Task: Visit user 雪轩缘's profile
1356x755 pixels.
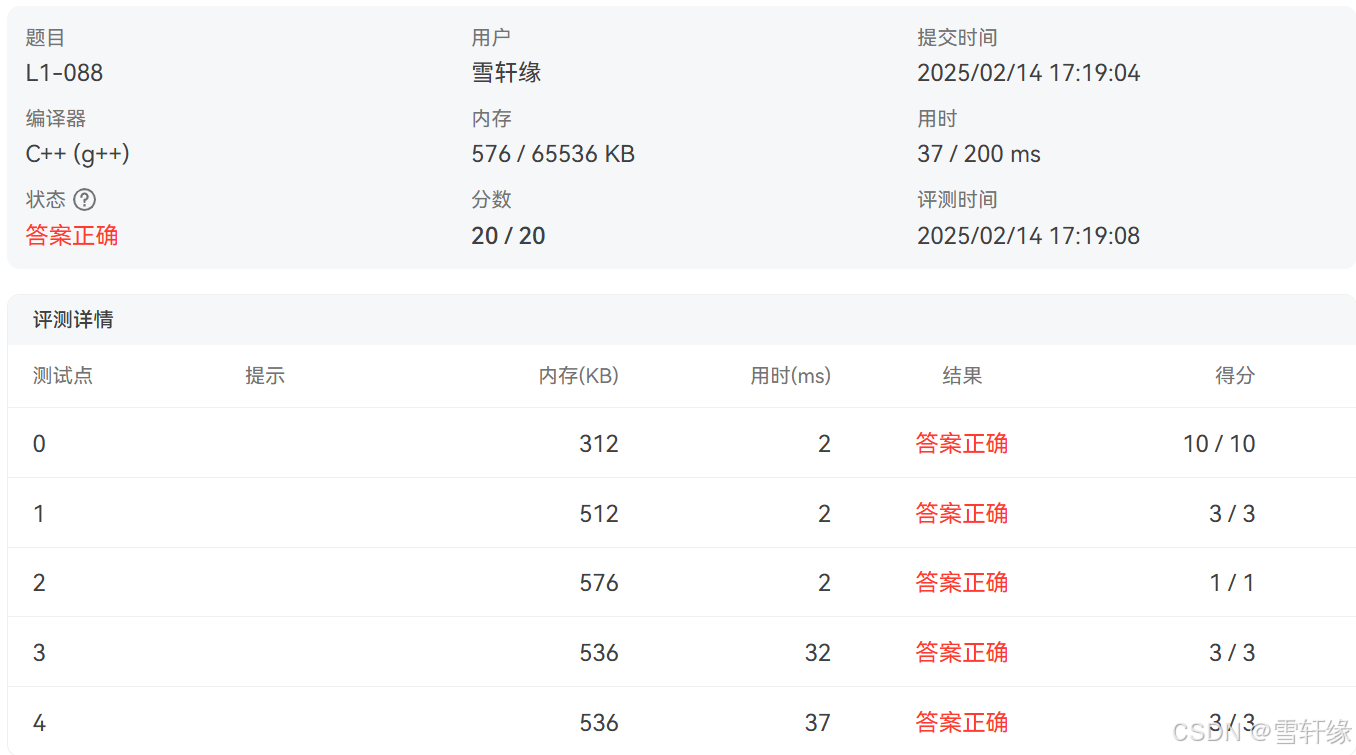Action: (x=506, y=72)
